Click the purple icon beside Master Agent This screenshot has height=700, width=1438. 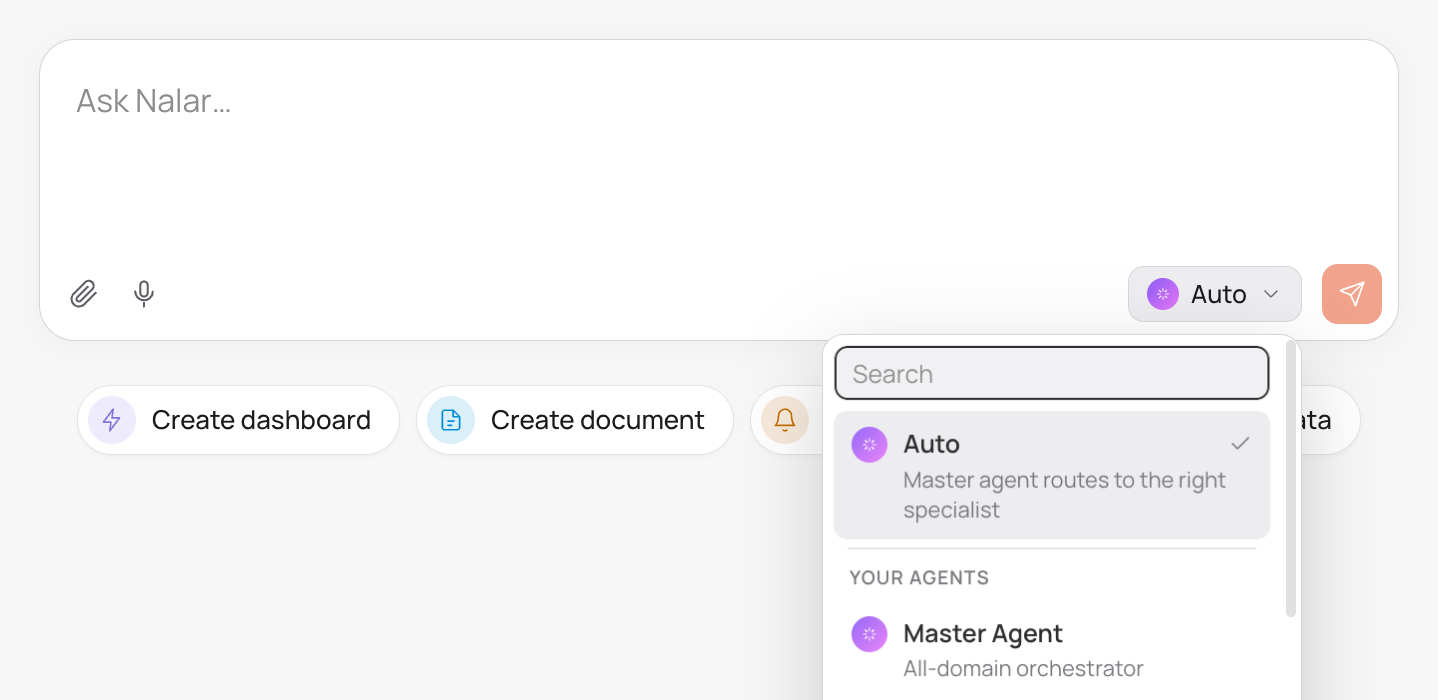click(869, 634)
